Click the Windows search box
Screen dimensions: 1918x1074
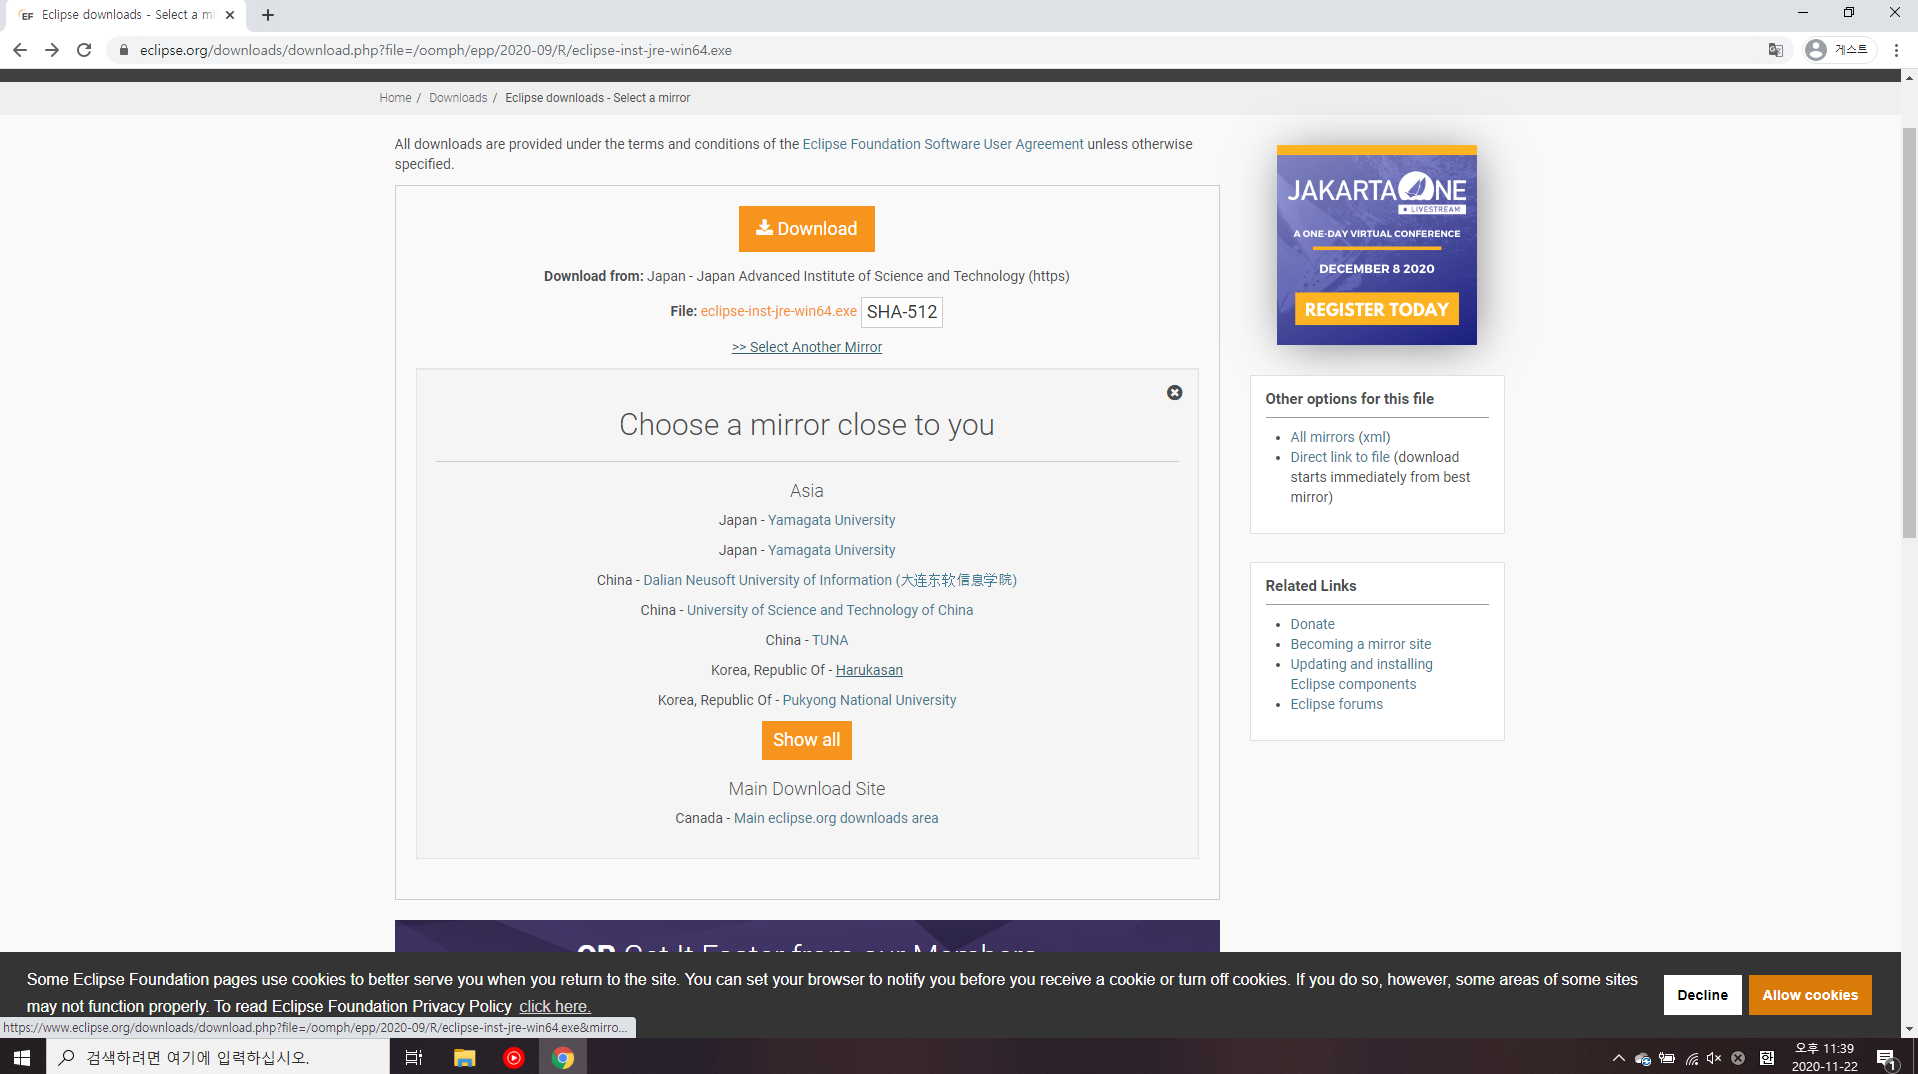click(218, 1057)
